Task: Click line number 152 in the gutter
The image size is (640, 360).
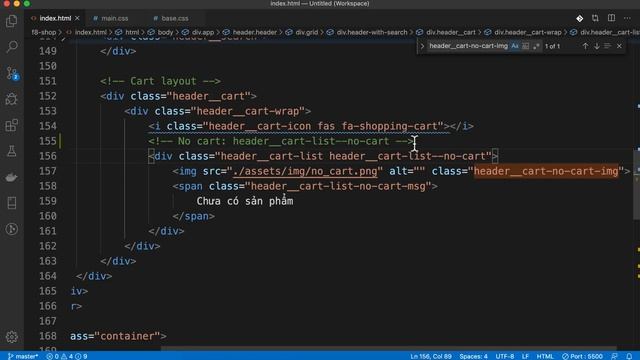Action: coord(48,96)
